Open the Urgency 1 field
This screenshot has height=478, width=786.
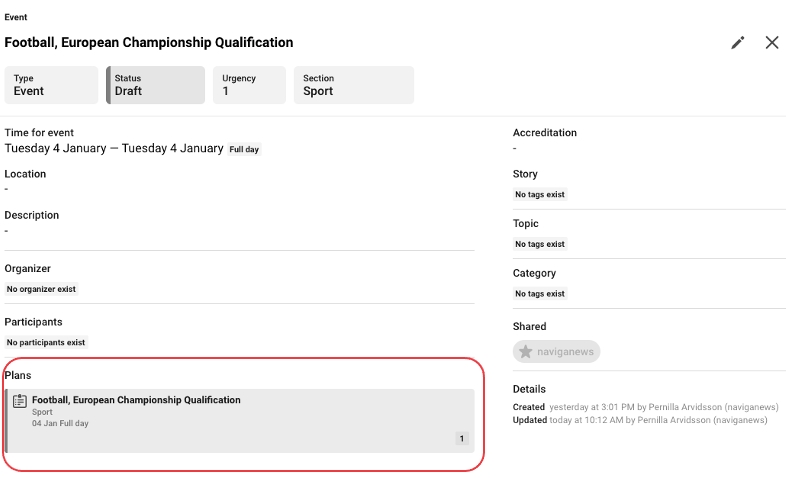249,85
